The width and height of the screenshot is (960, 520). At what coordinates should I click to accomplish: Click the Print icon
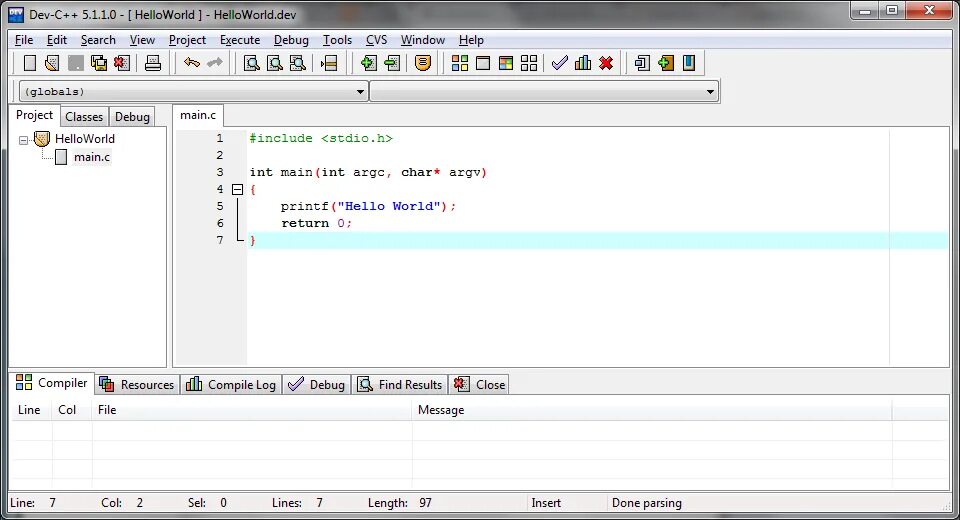(152, 63)
